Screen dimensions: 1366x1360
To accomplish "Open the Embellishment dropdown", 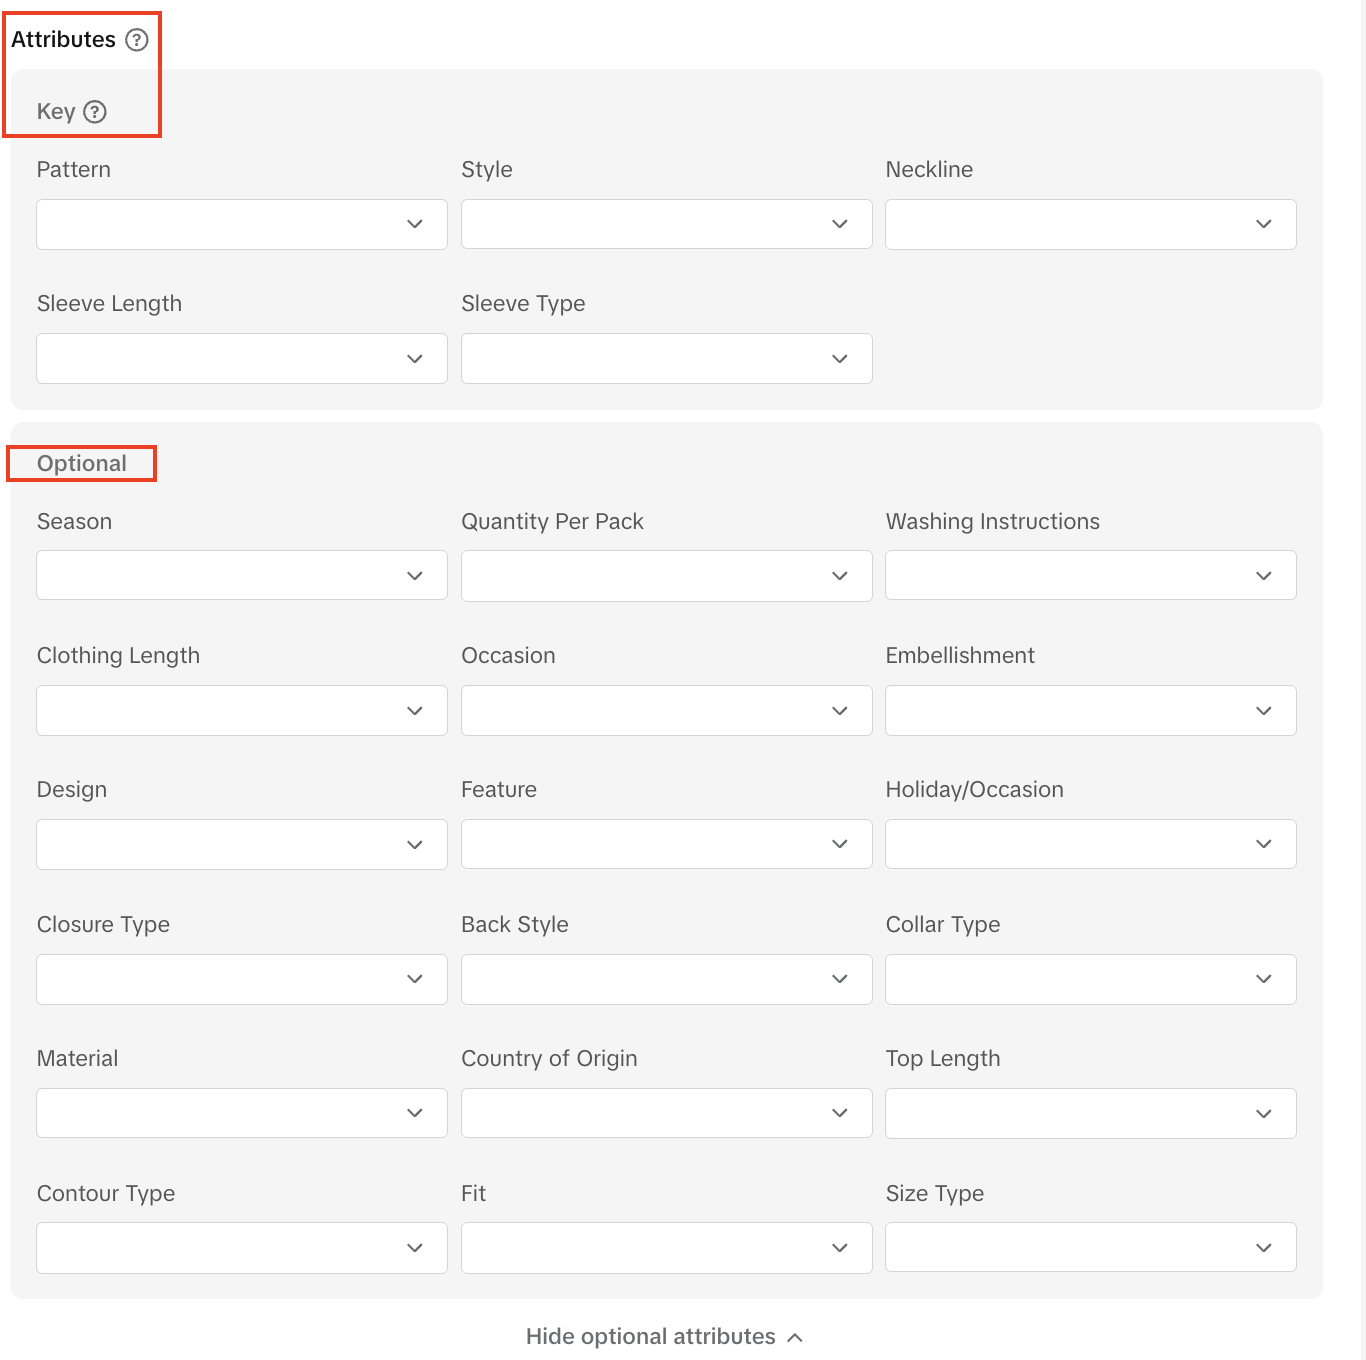I will (1090, 711).
